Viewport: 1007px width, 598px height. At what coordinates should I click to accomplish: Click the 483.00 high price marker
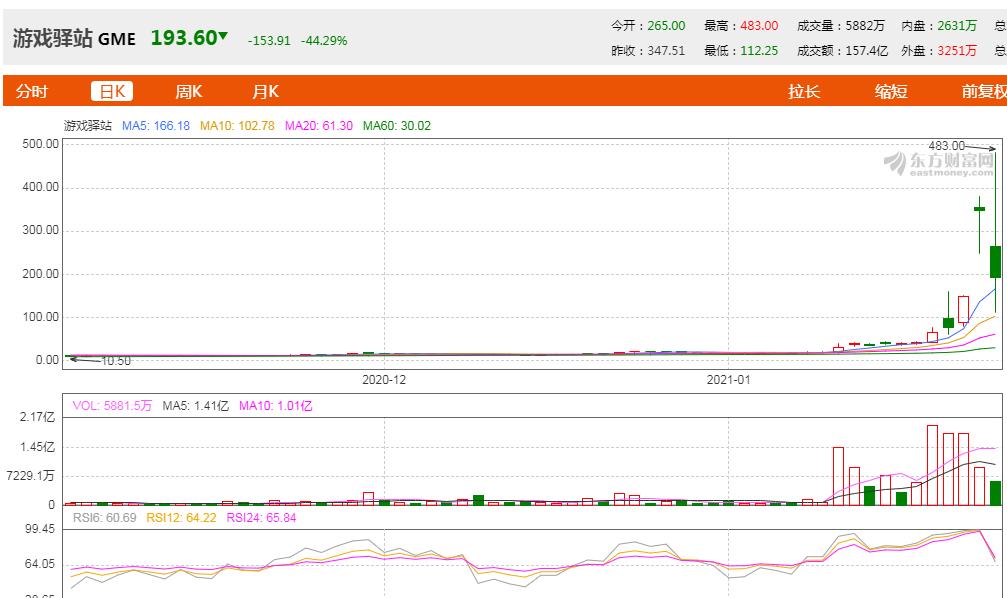[947, 145]
